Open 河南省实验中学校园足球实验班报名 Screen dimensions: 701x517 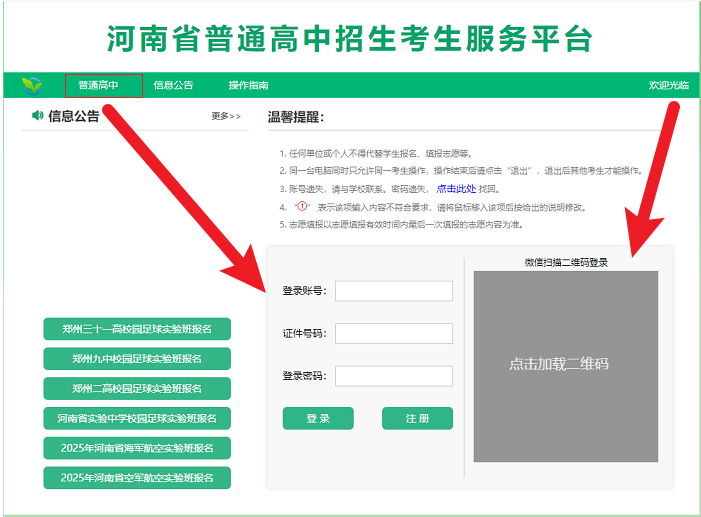[x=137, y=418]
